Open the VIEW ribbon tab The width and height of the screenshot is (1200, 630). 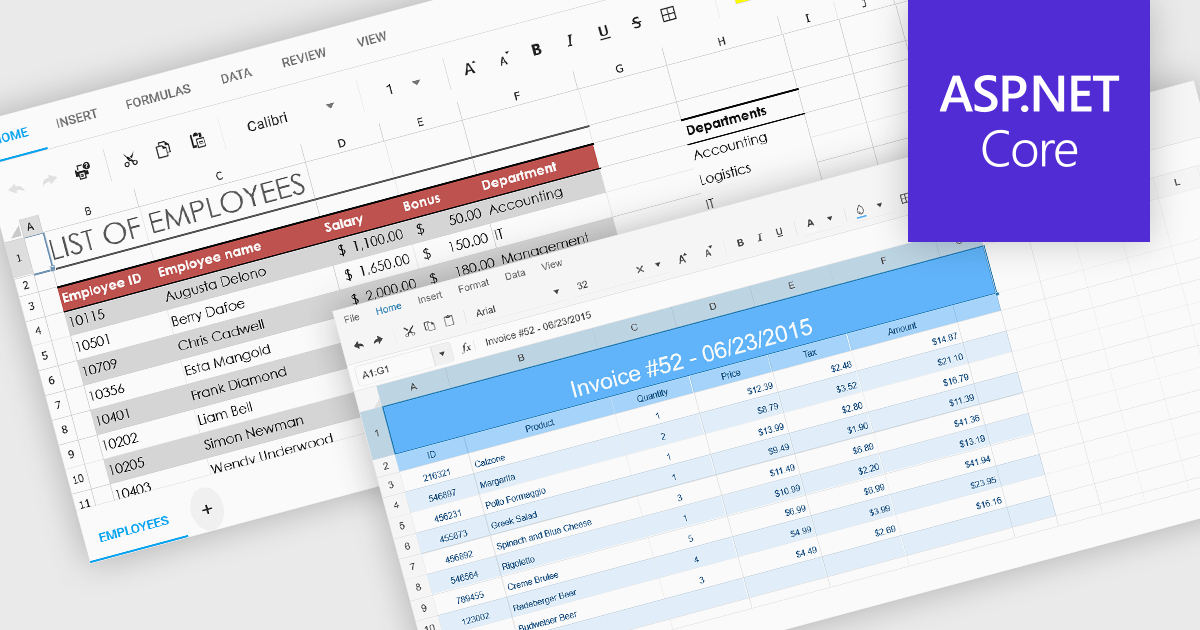(371, 39)
